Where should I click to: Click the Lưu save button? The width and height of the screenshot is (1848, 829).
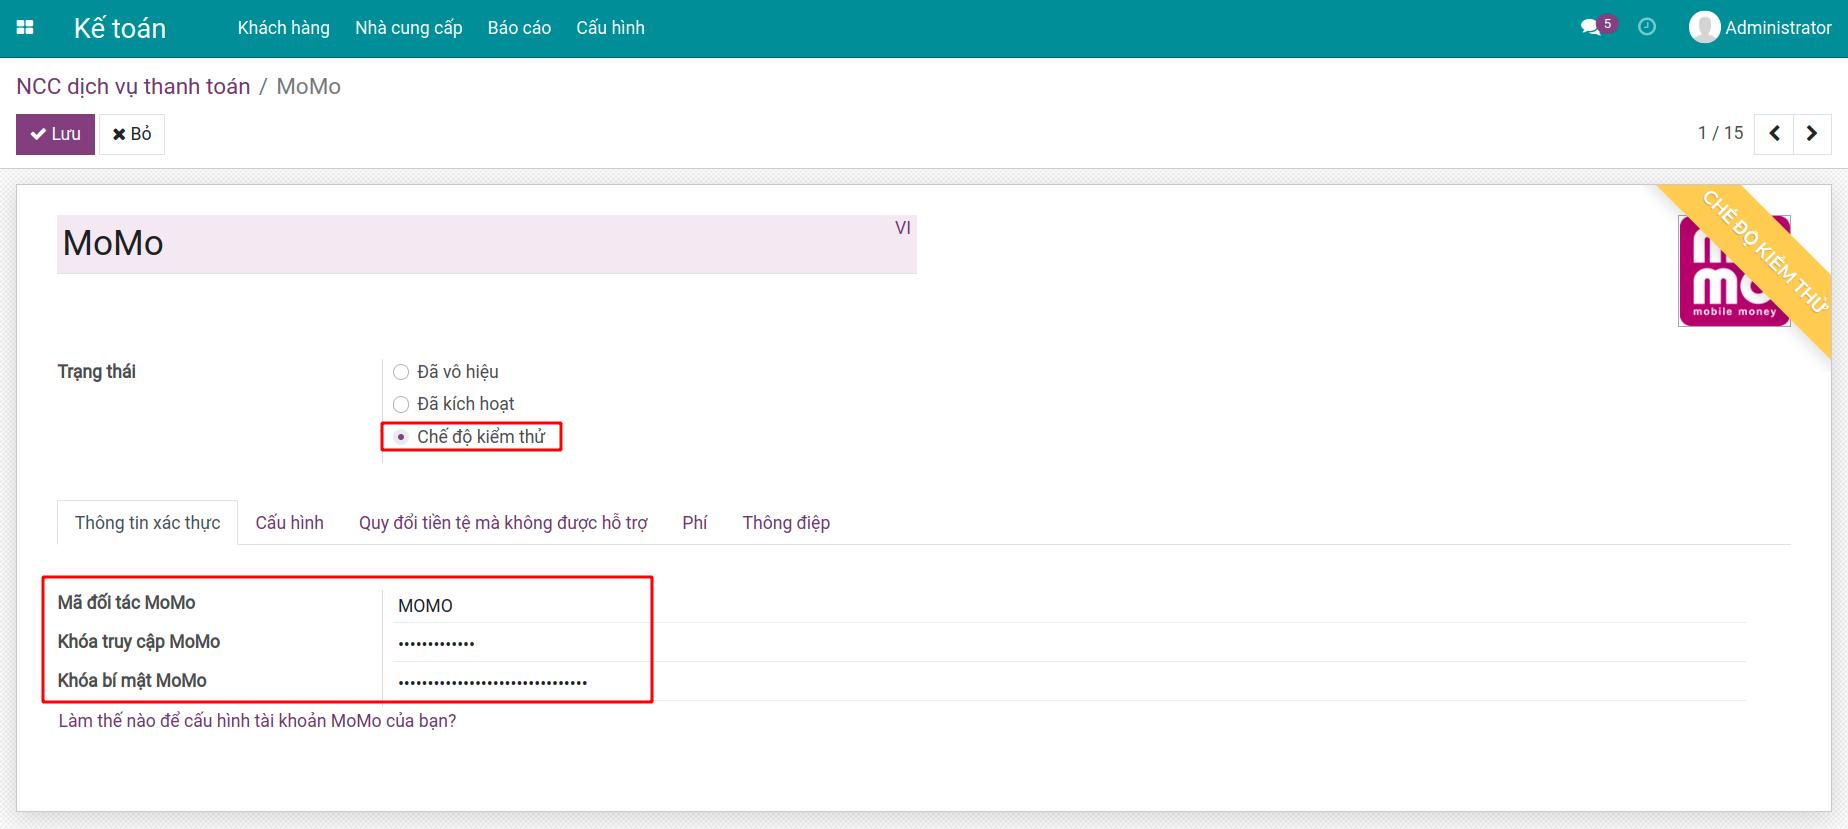tap(55, 134)
